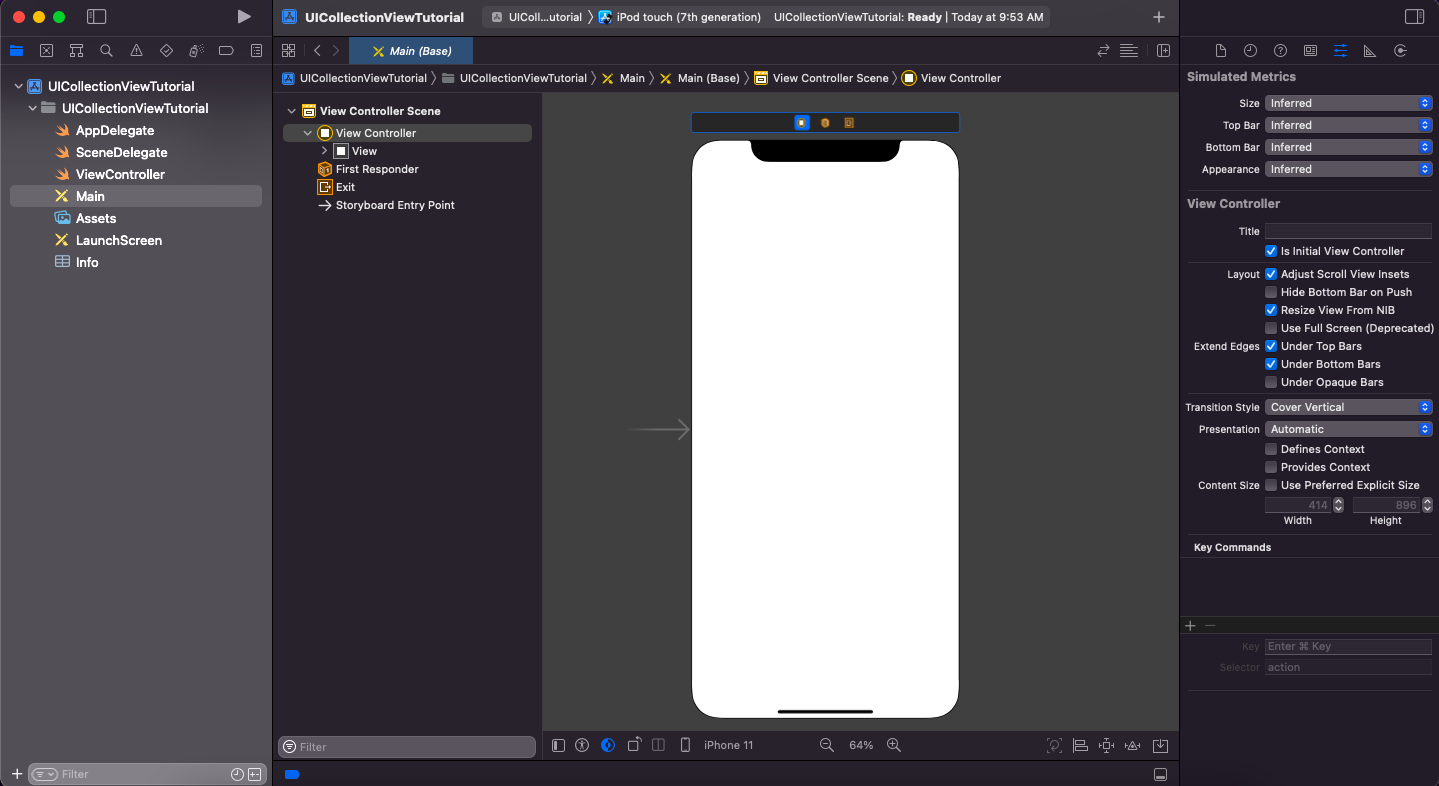Open the Symbol navigator icon
This screenshot has width=1439, height=786.
76,51
